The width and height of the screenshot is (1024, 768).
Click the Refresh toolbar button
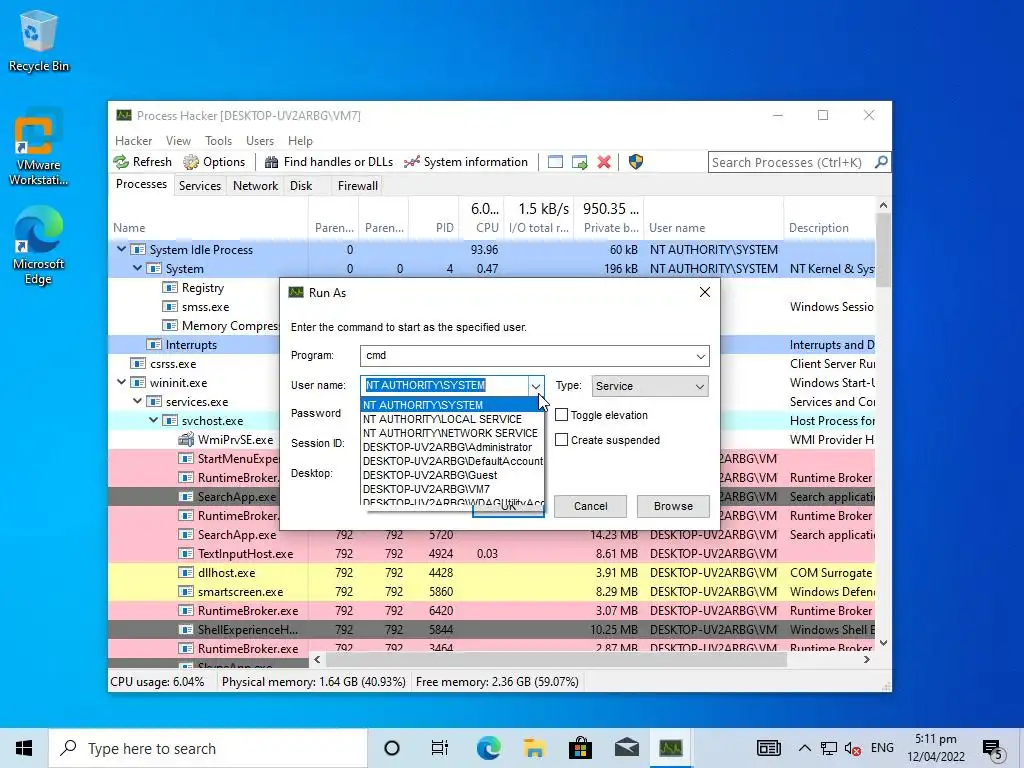click(x=142, y=162)
